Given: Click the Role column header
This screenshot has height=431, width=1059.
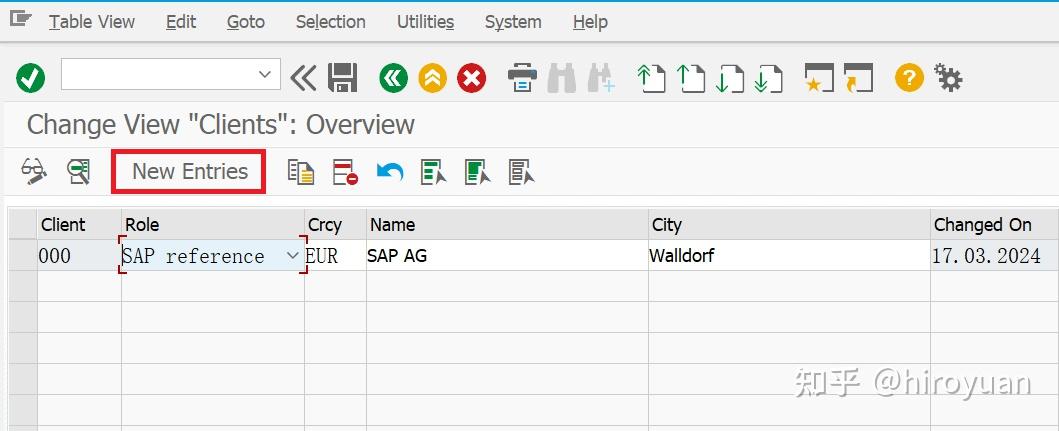Looking at the screenshot, I should pos(213,224).
